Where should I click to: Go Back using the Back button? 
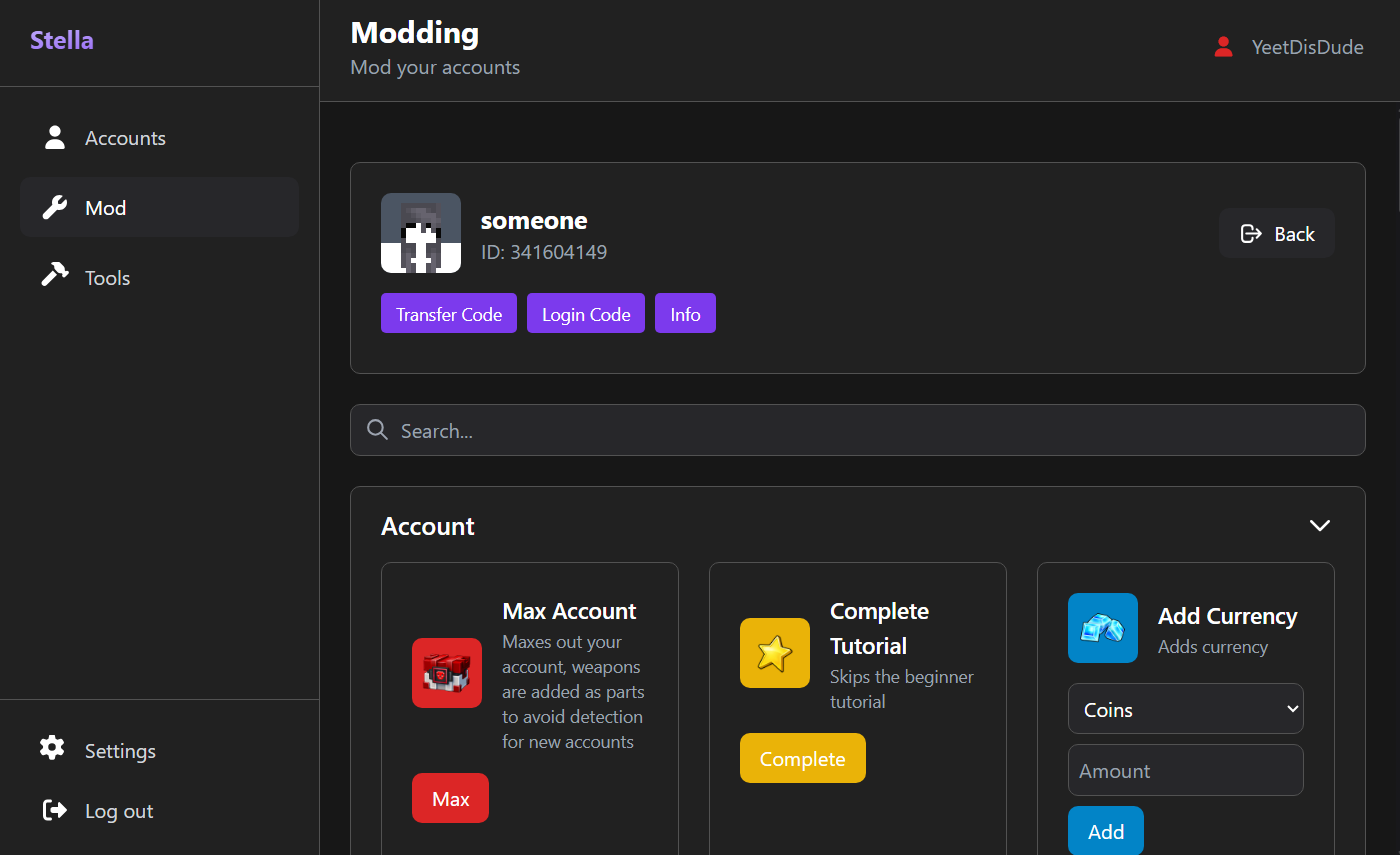point(1276,234)
